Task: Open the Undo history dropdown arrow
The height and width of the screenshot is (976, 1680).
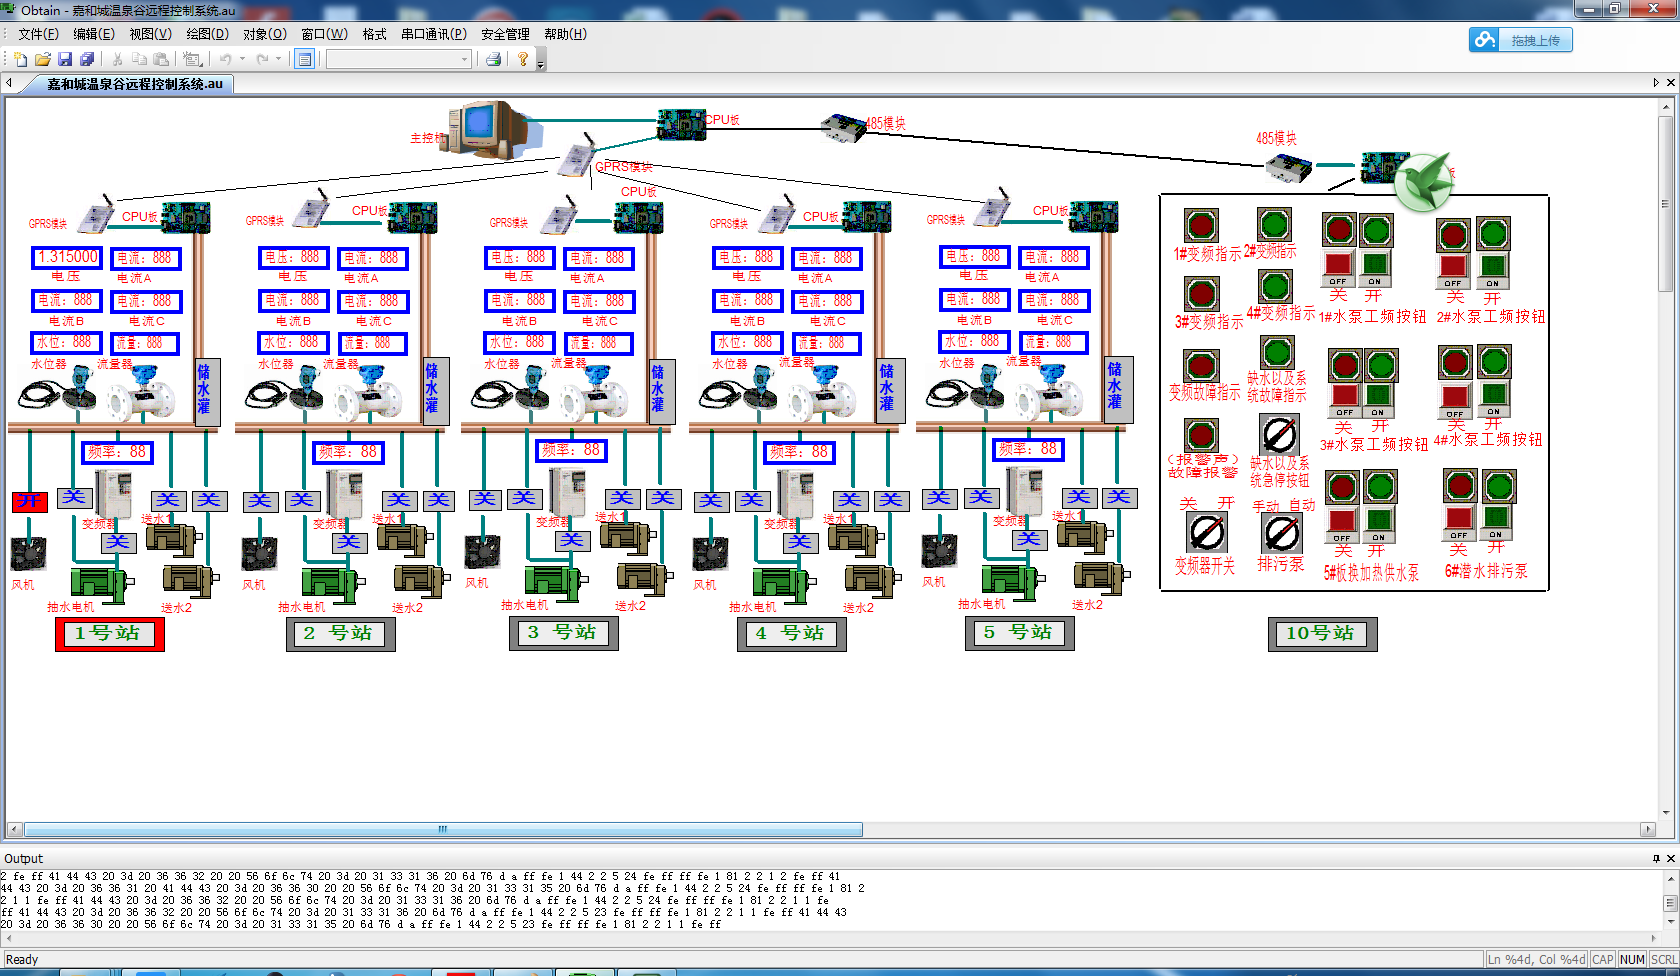Action: (243, 59)
